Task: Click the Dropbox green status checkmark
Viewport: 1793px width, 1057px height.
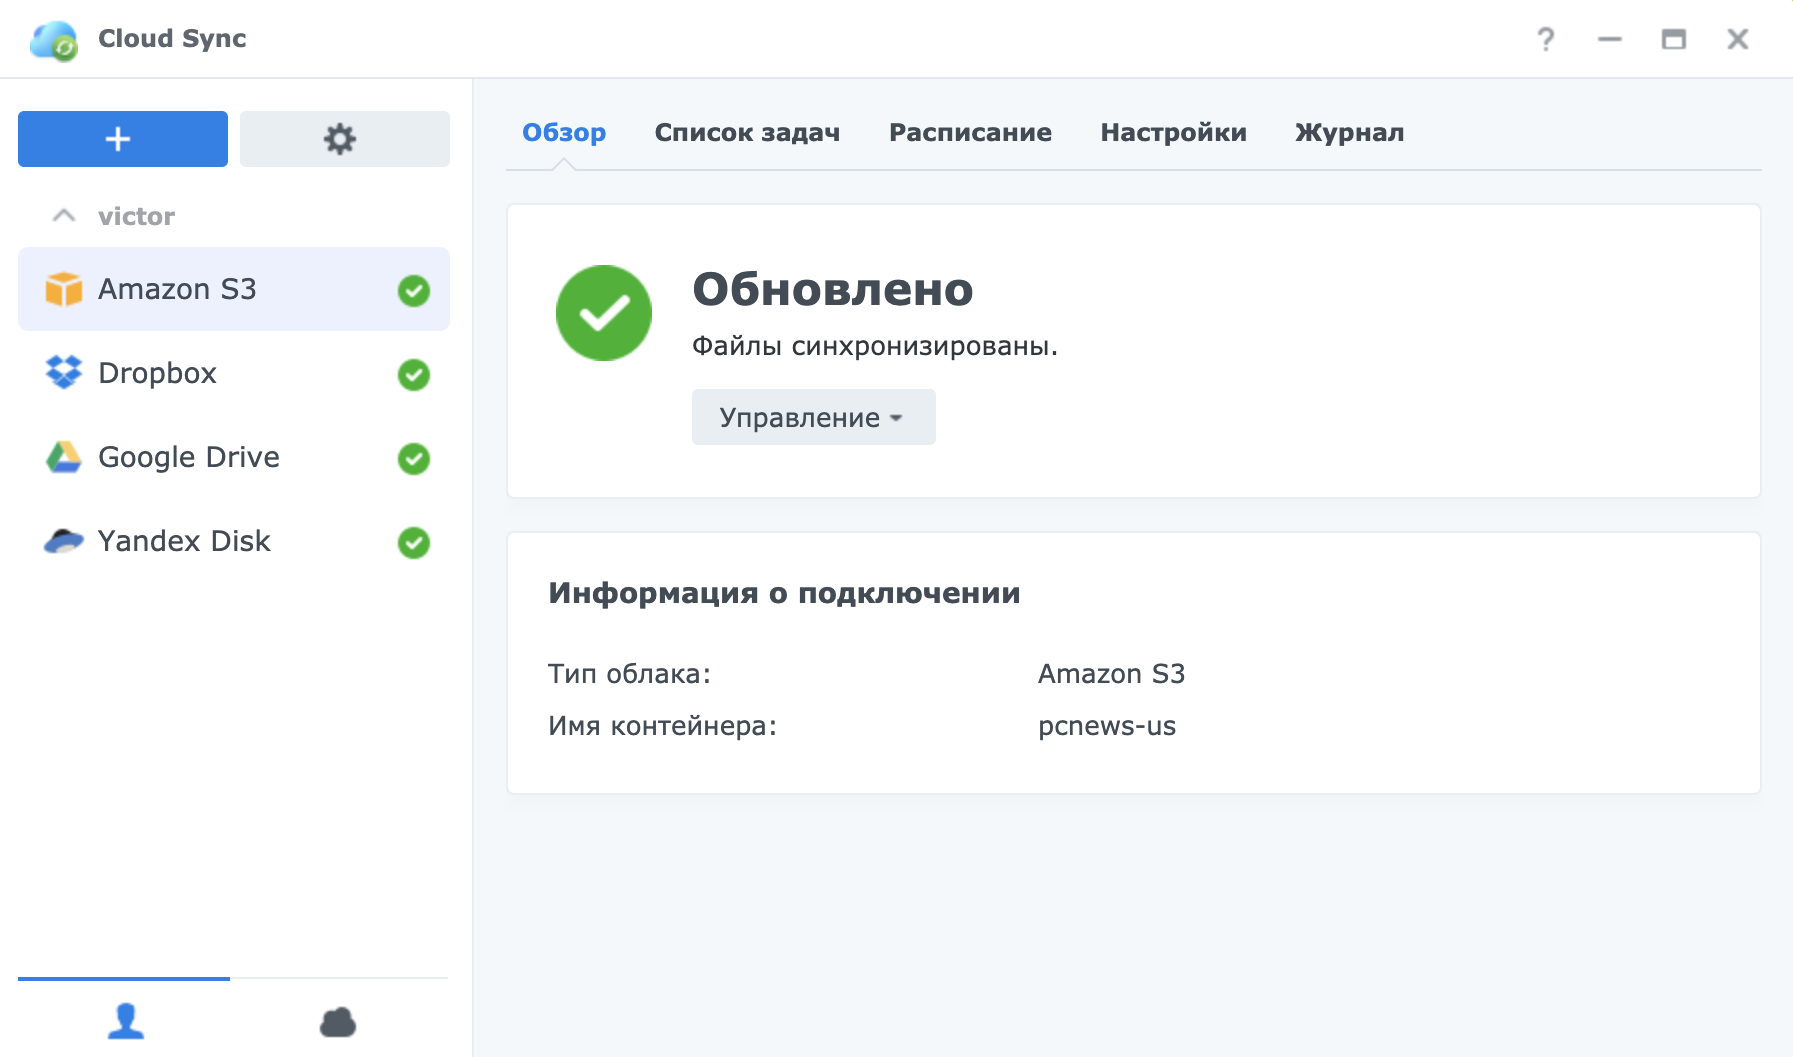Action: 413,375
